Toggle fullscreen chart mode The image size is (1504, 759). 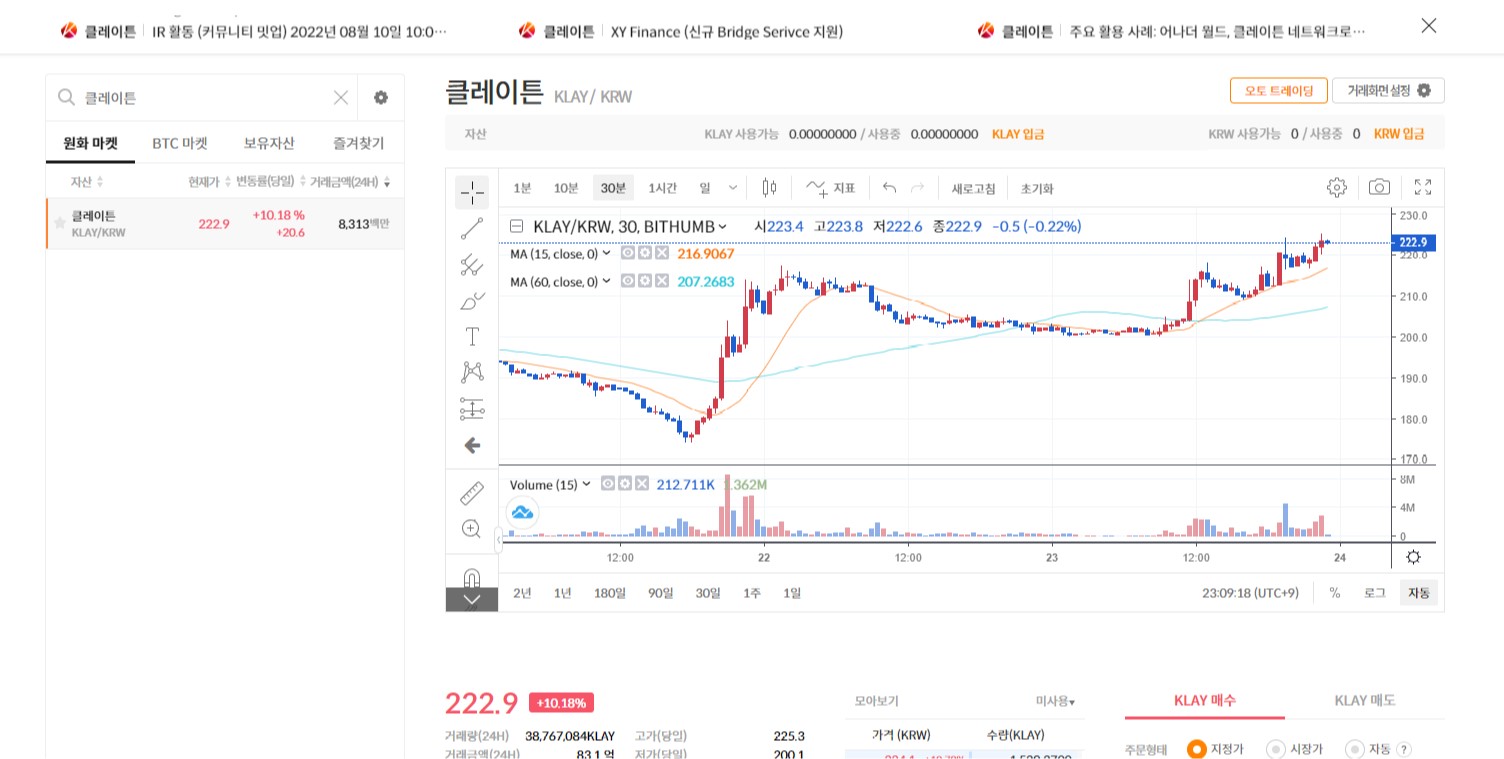pos(1423,188)
